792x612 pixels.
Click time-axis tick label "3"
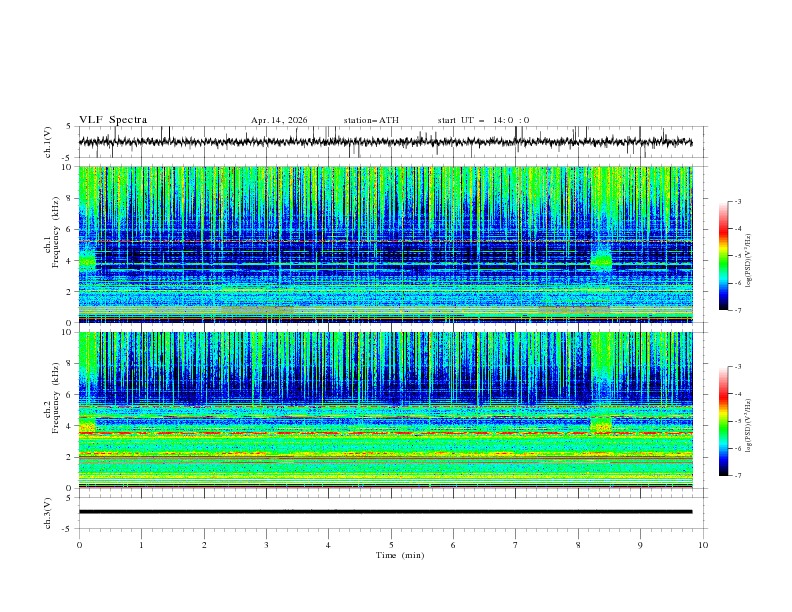(x=266, y=545)
